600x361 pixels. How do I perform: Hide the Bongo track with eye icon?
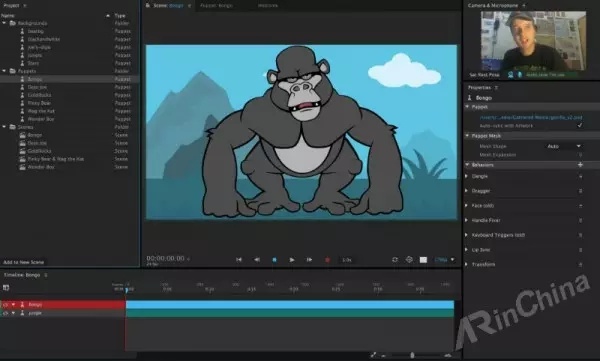pos(5,305)
